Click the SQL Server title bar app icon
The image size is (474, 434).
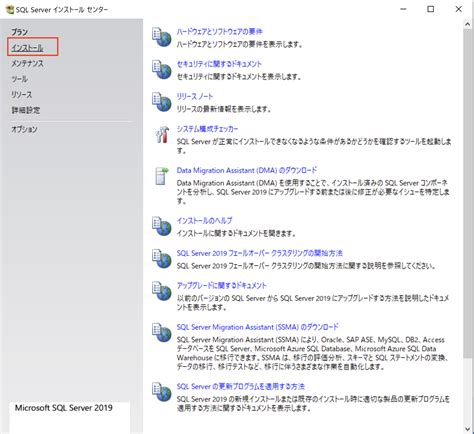[10, 10]
